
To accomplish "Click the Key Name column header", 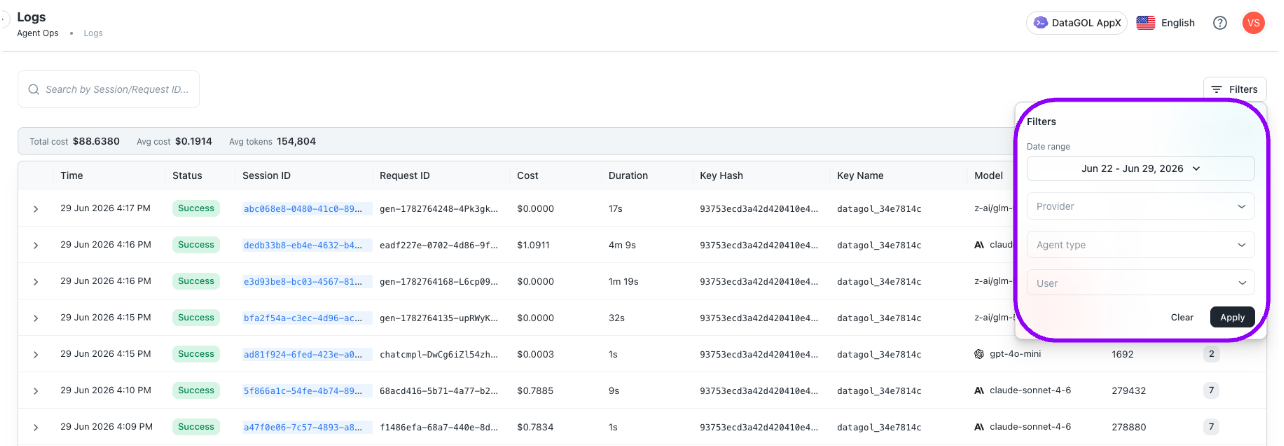I will [x=860, y=175].
